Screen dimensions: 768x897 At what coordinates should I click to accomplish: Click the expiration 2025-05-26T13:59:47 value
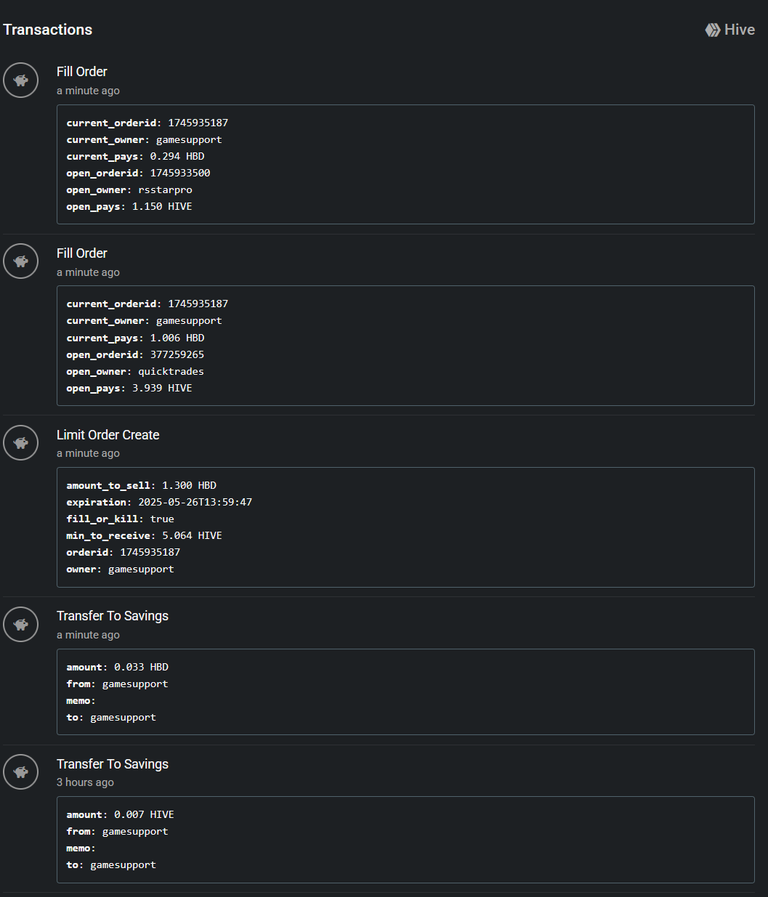coord(195,502)
